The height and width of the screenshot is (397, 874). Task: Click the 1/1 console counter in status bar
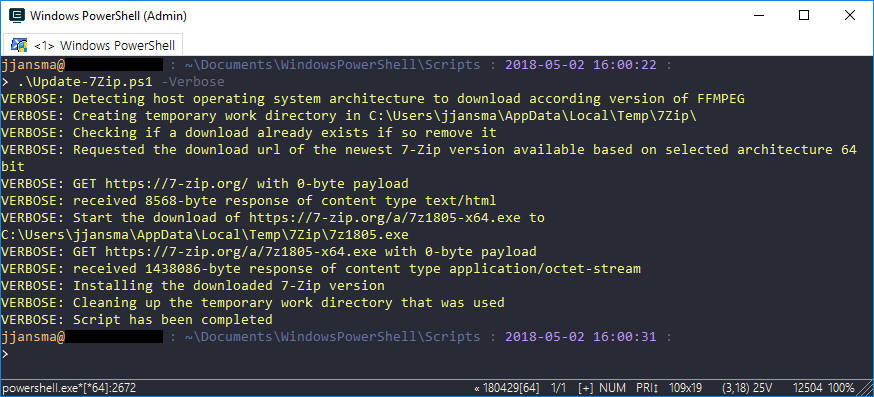[559, 388]
